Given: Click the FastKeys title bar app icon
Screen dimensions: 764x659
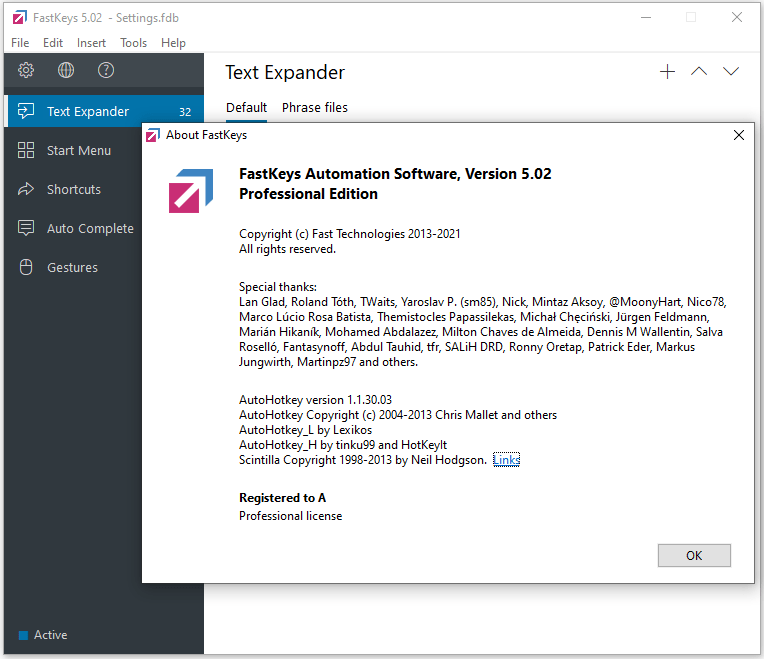Looking at the screenshot, I should point(20,18).
